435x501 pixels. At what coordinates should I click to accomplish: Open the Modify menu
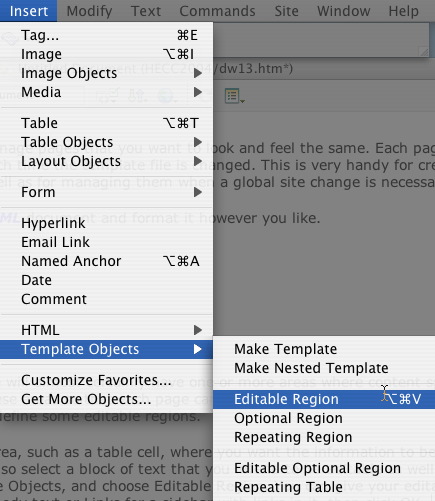(x=89, y=11)
